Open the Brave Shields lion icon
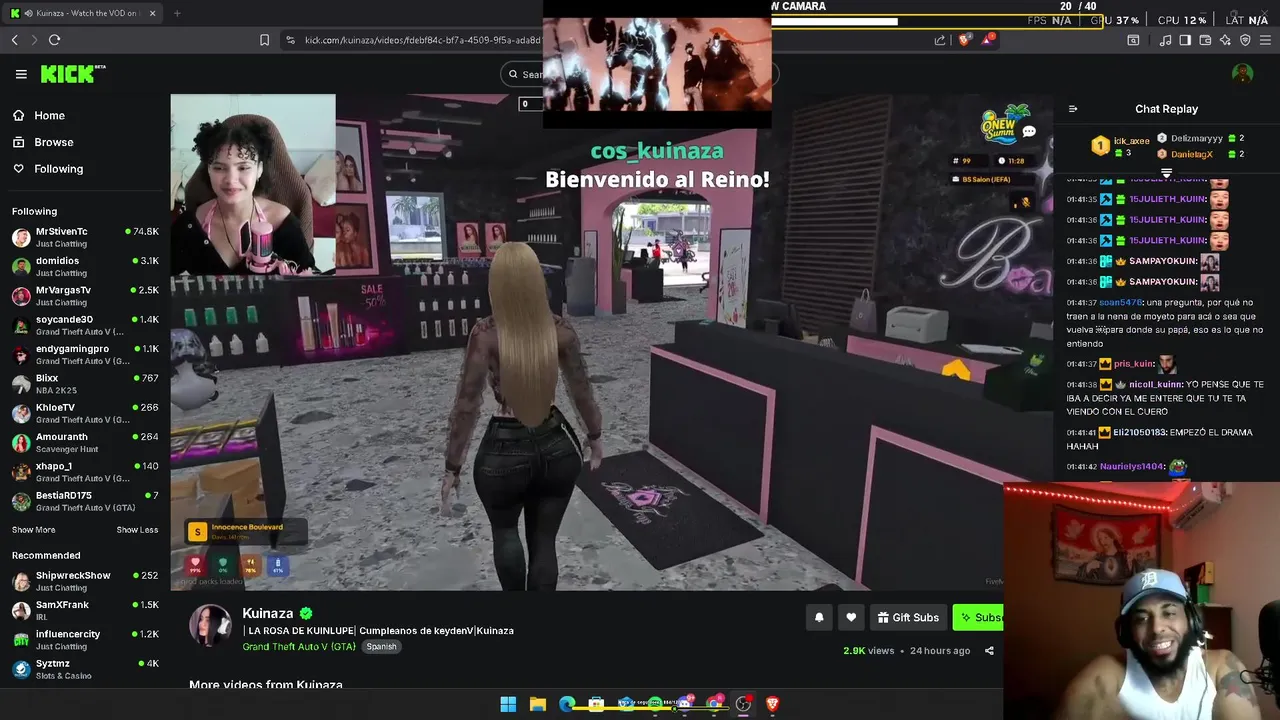This screenshot has height=720, width=1280. point(964,40)
